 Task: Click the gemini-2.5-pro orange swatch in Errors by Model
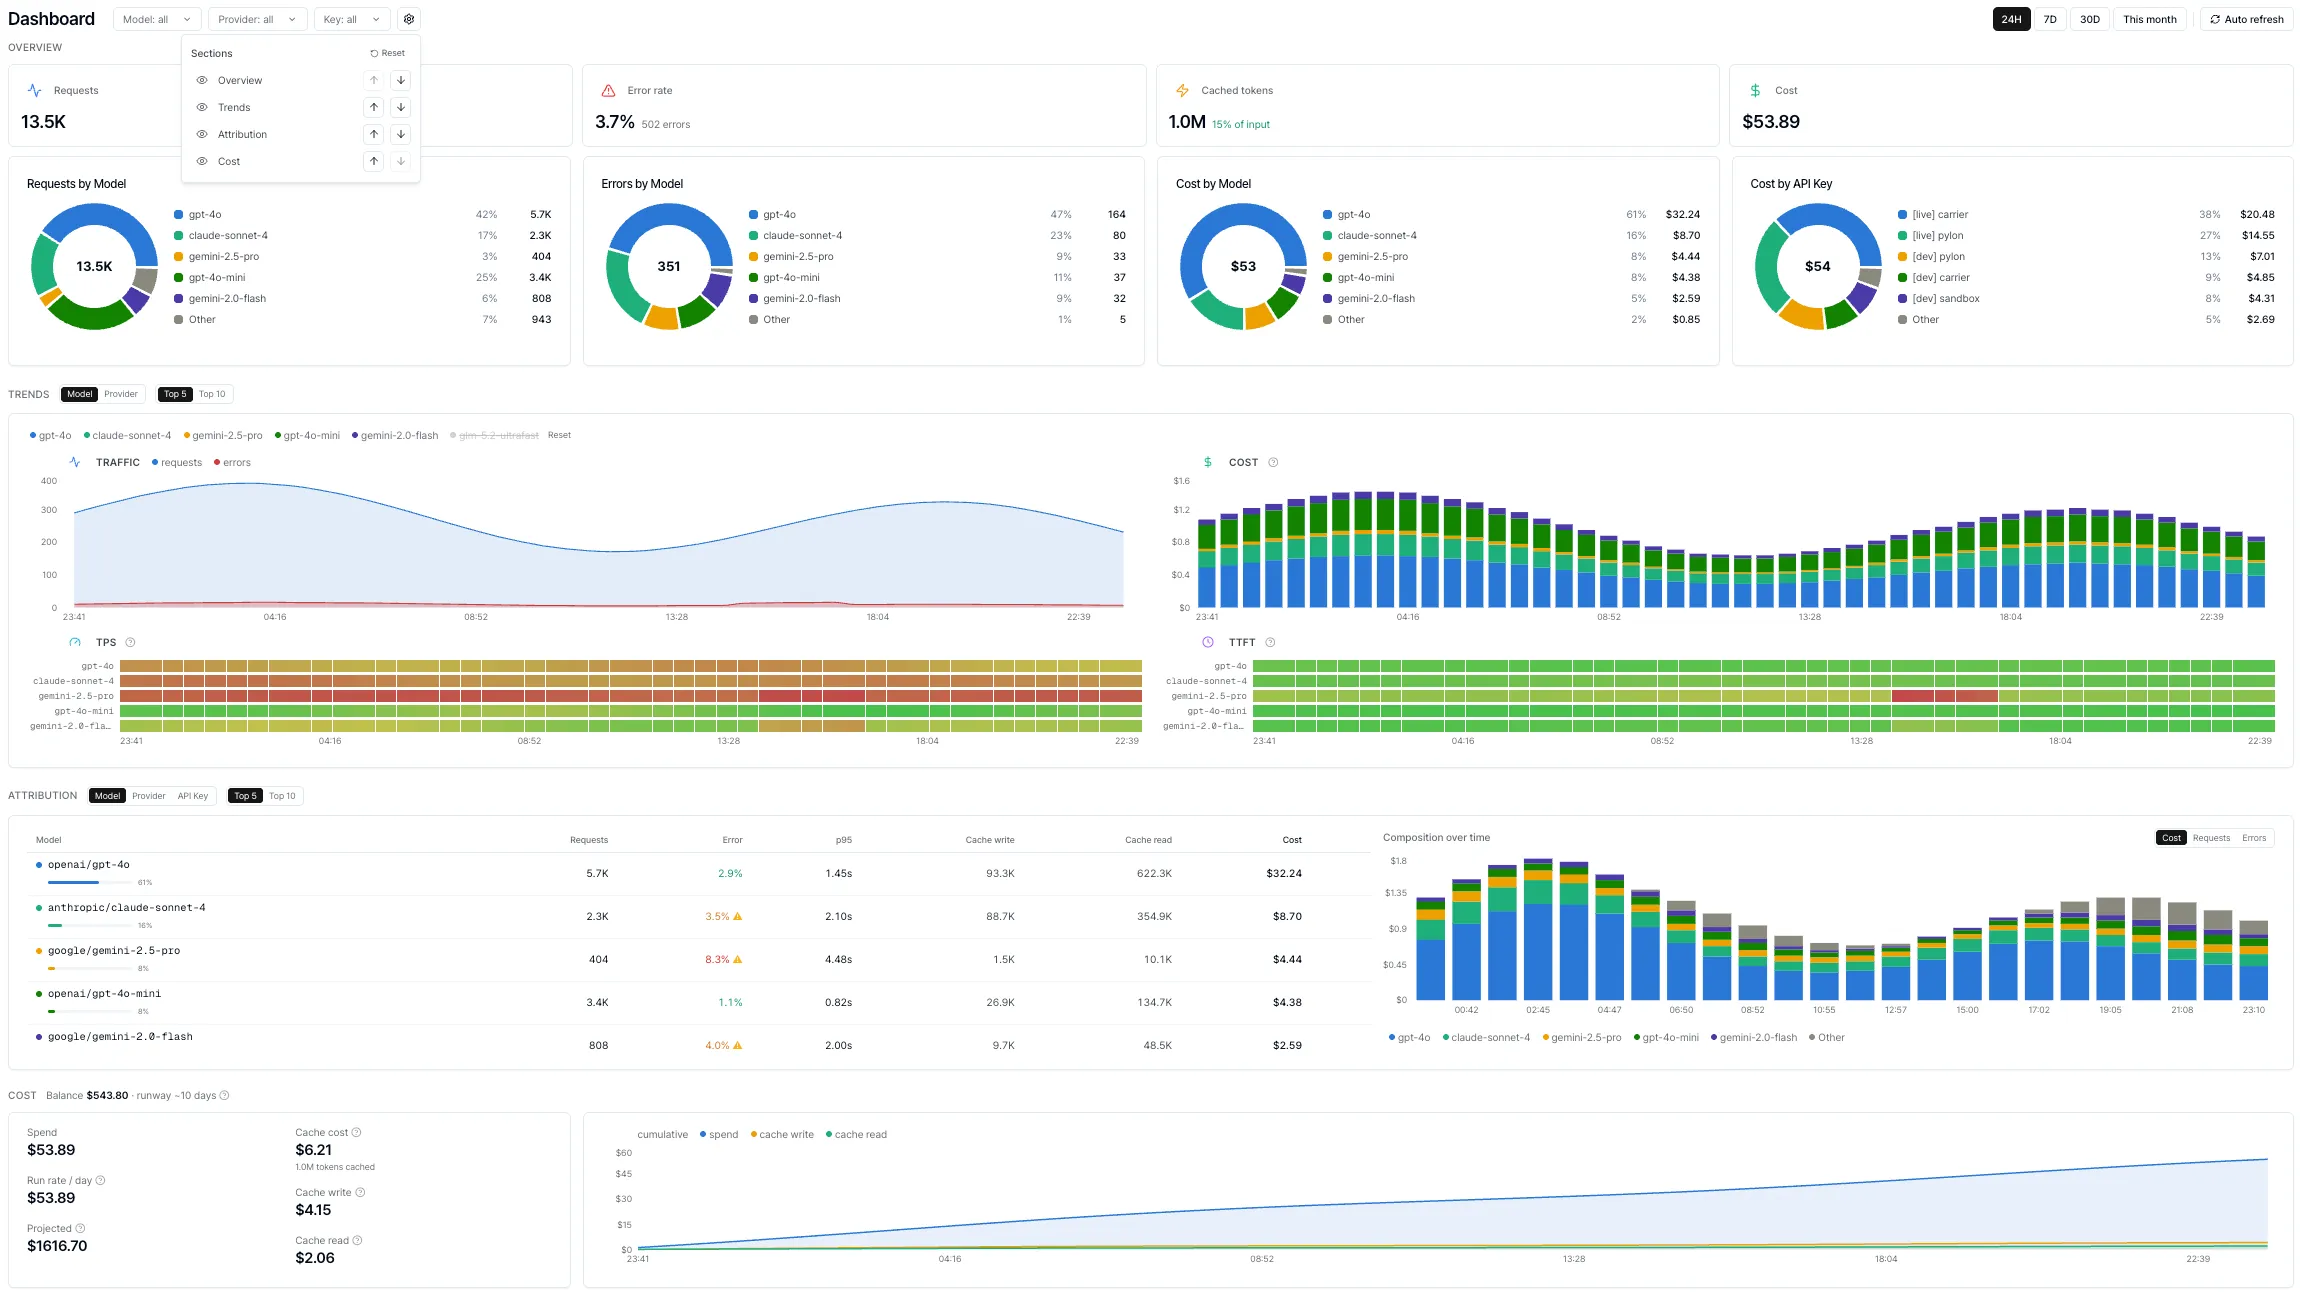click(753, 256)
